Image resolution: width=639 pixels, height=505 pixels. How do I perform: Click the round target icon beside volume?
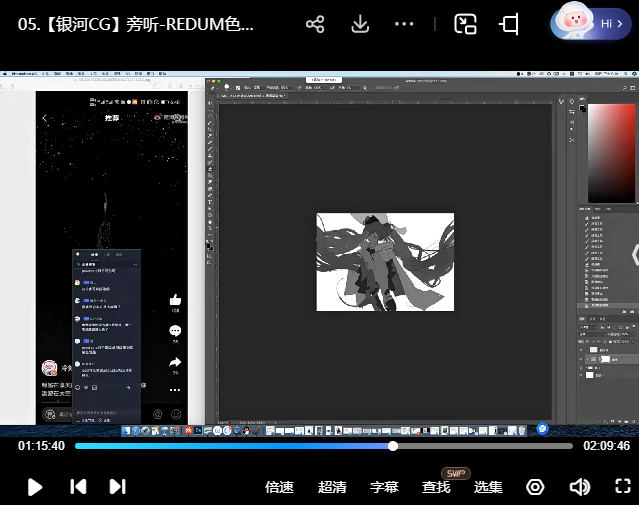(x=536, y=487)
